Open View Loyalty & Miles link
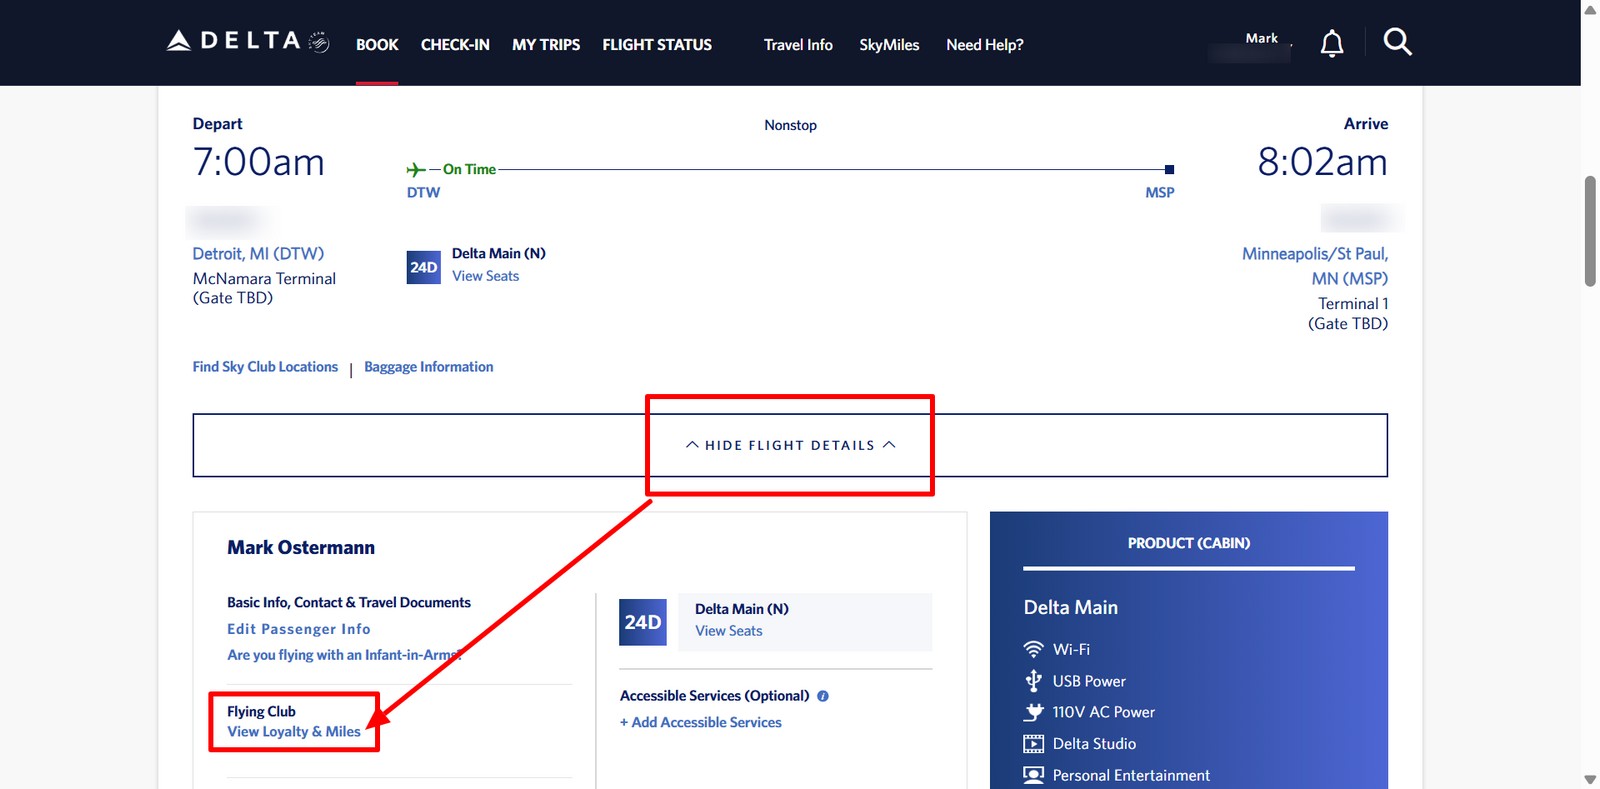 pos(294,732)
